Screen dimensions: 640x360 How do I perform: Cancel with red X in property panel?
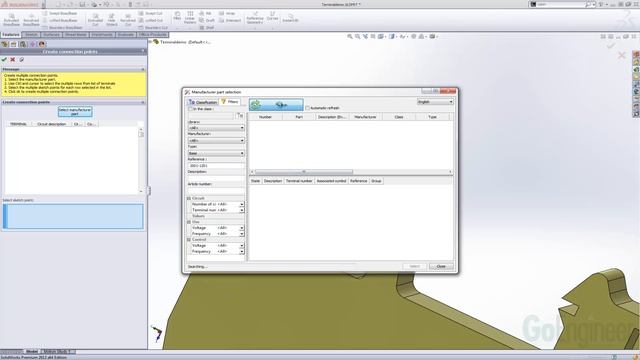click(13, 60)
